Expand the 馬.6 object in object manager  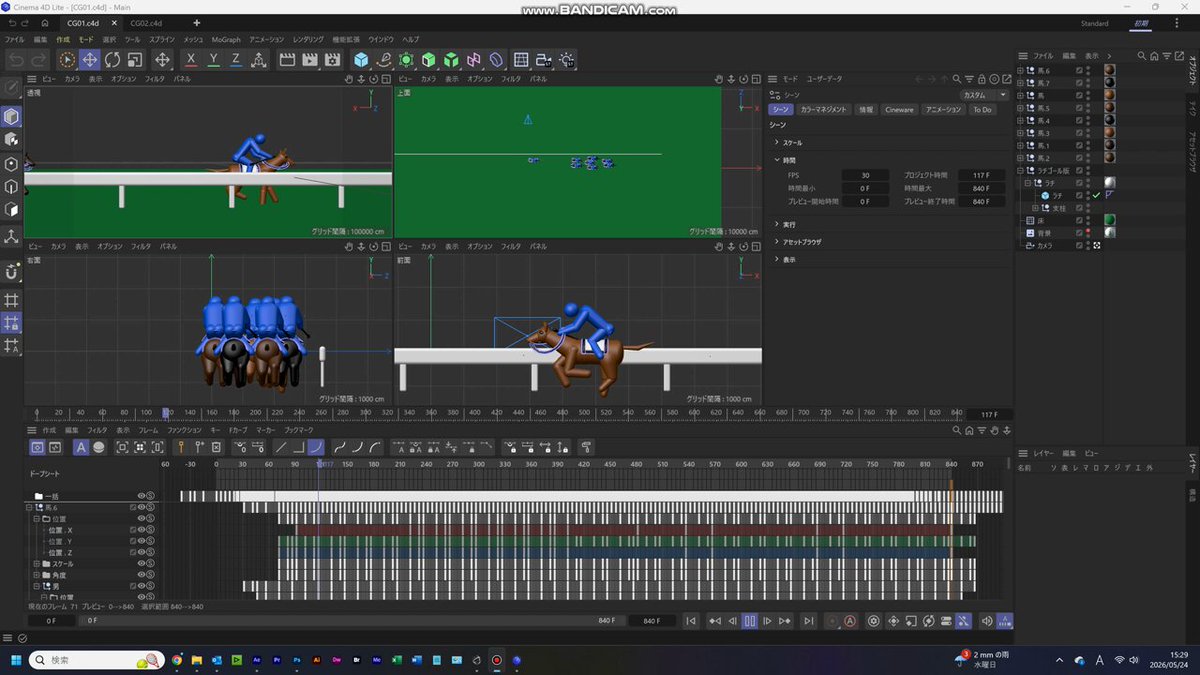pos(1021,71)
